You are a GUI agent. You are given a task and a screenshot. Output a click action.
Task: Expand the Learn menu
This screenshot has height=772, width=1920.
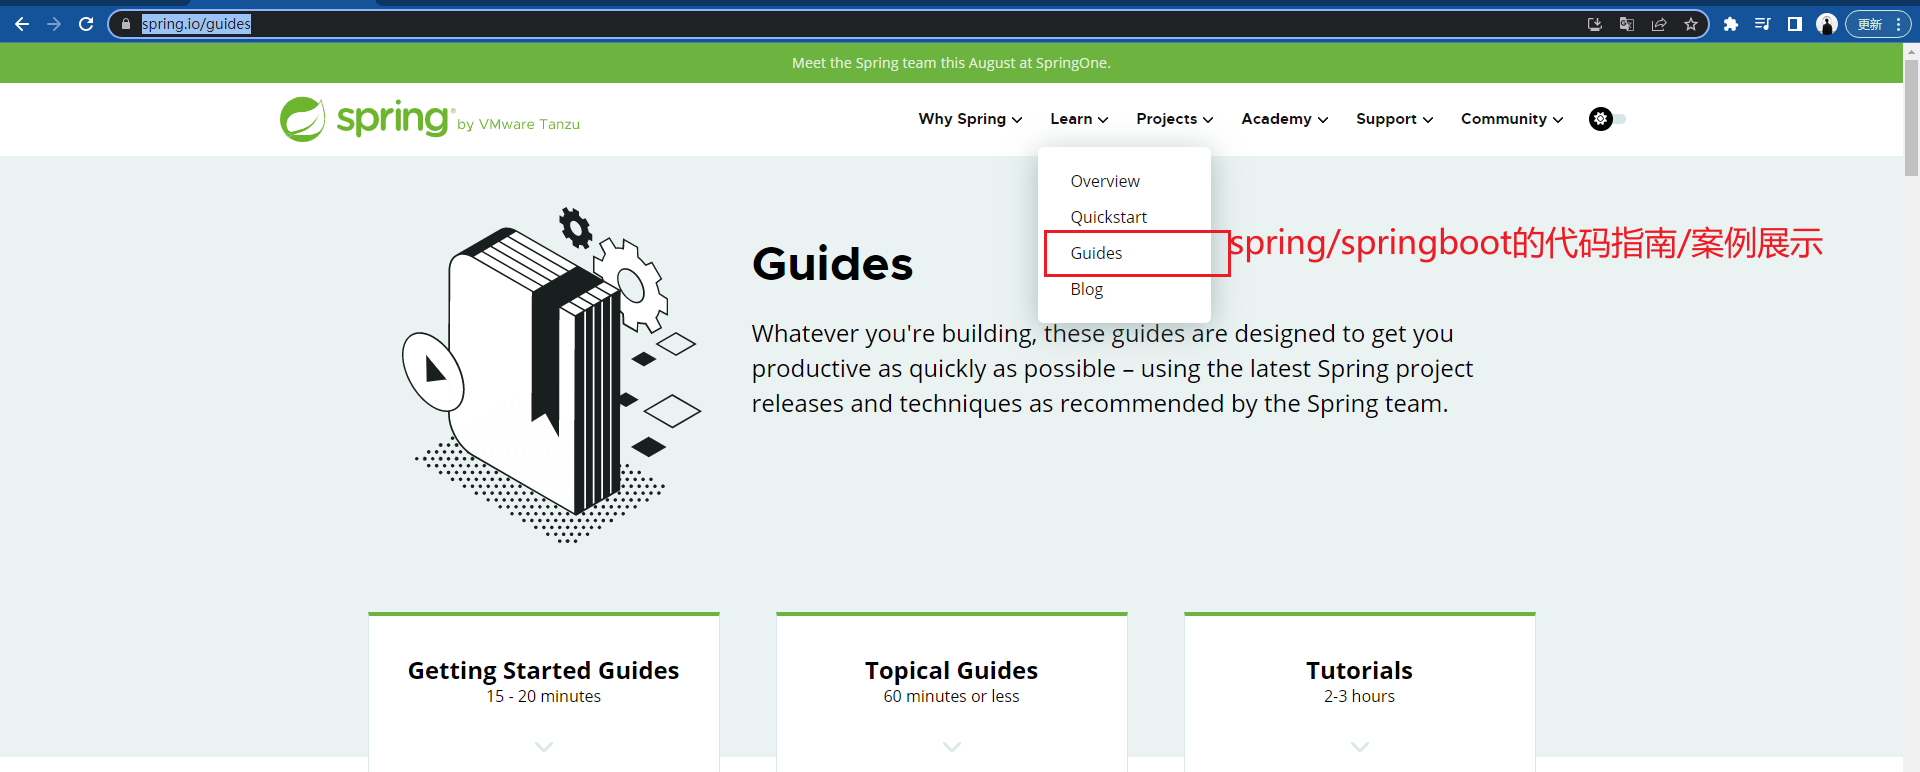pyautogui.click(x=1079, y=119)
